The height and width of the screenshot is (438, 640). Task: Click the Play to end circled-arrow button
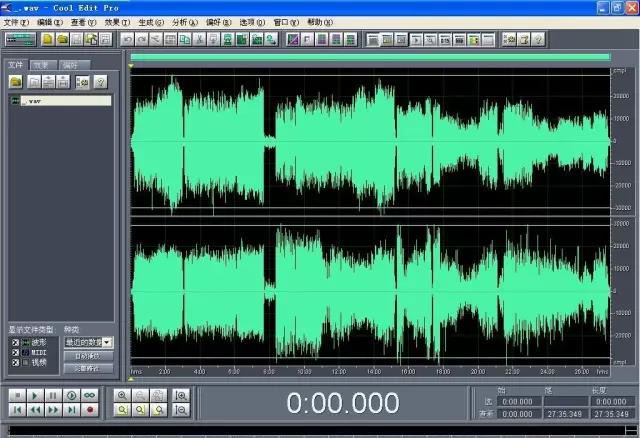[x=71, y=395]
